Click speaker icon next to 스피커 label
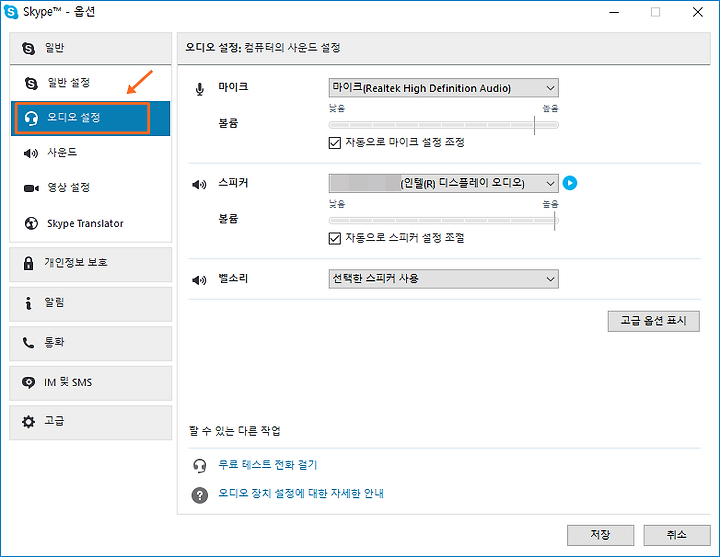The width and height of the screenshot is (720, 557). click(199, 185)
